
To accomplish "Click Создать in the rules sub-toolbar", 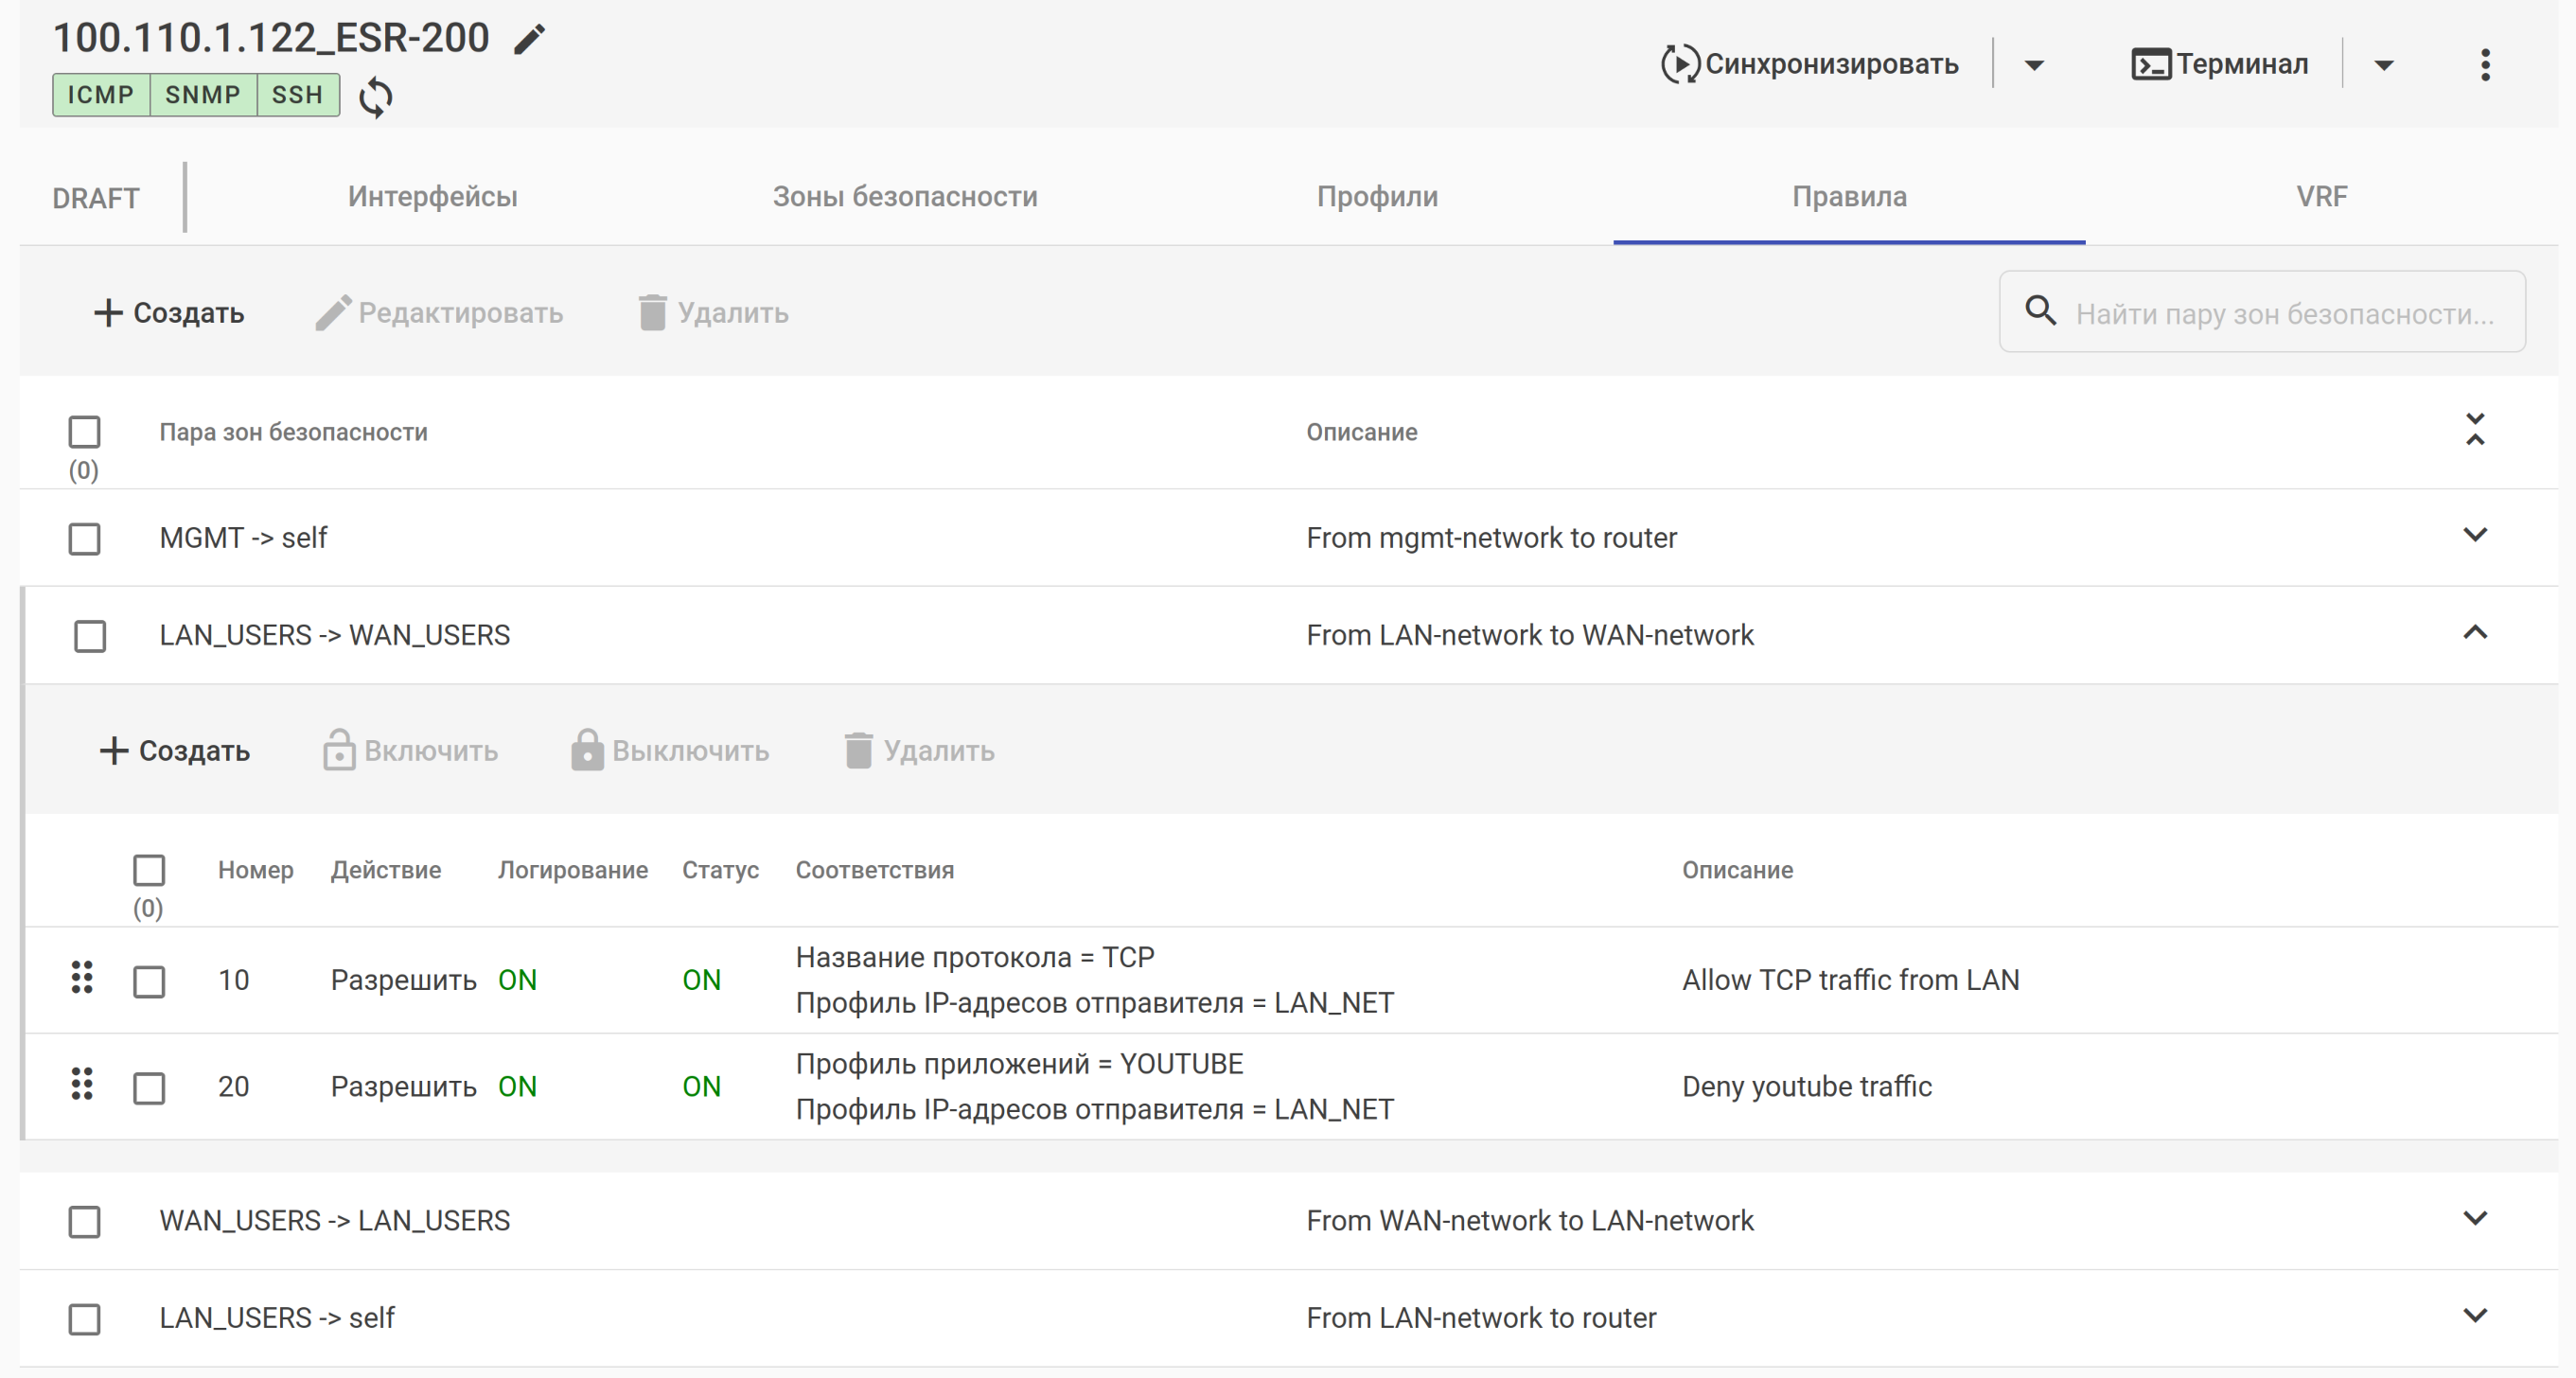I will click(175, 751).
